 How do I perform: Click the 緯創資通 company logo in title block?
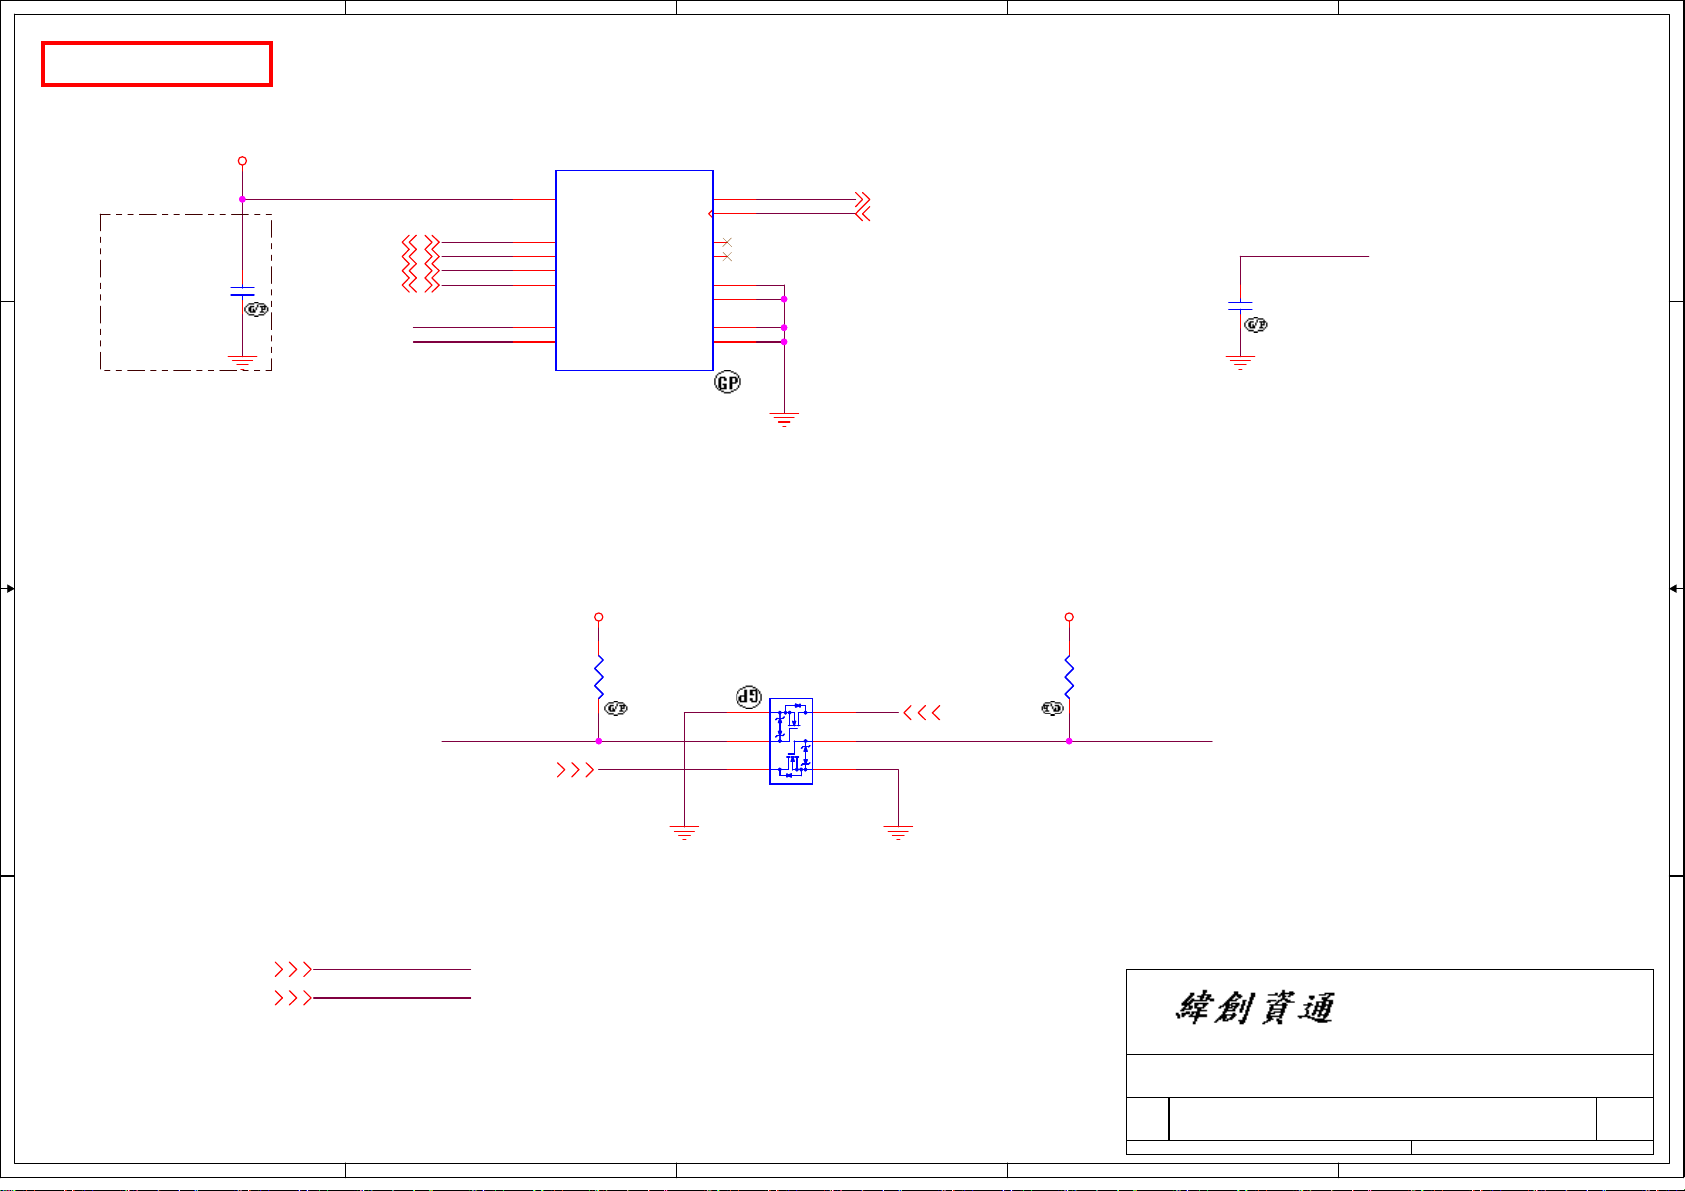1255,1008
